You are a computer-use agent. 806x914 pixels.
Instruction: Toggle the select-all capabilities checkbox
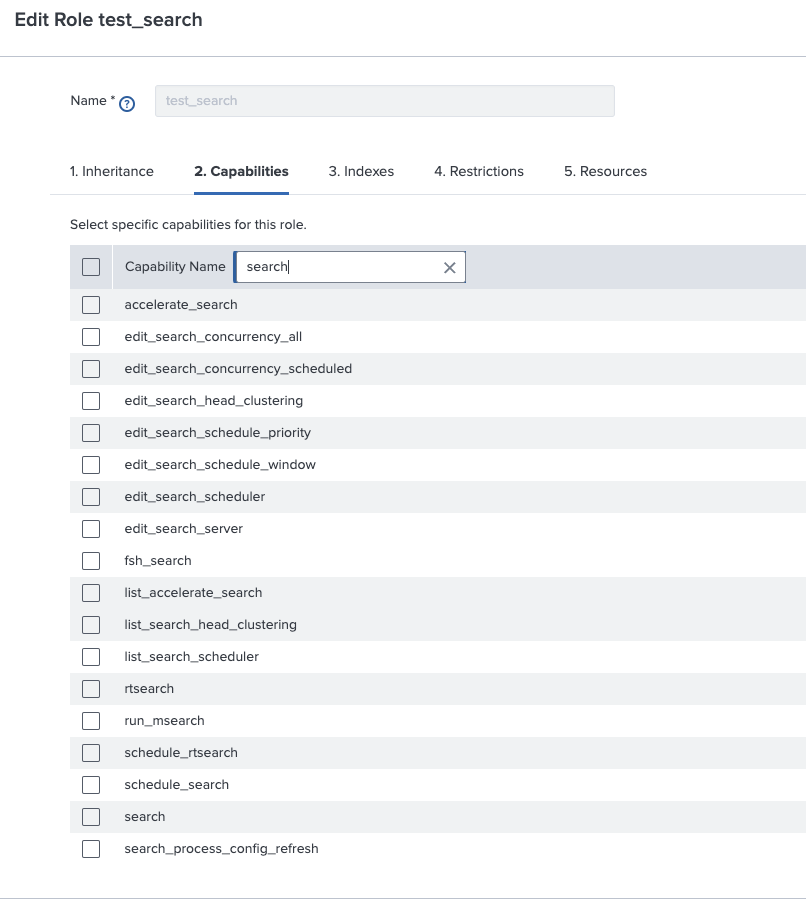pos(91,267)
